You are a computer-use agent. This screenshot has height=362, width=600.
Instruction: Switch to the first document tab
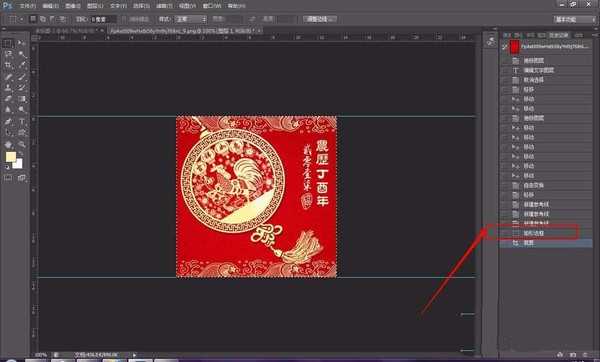[66, 30]
